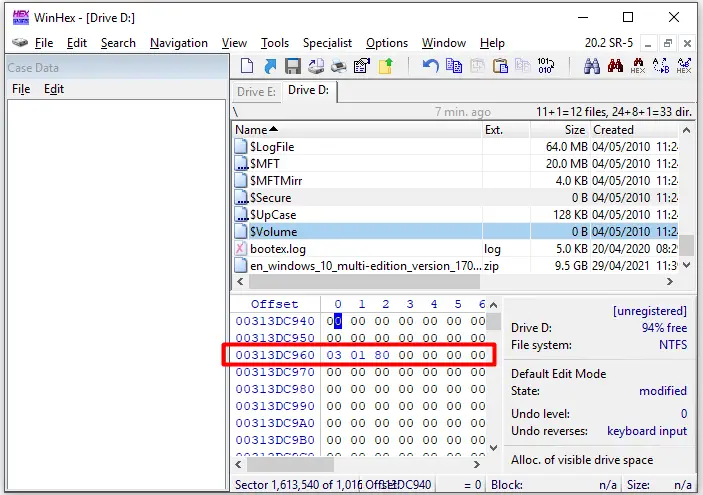Sort files by Size column header
The width and height of the screenshot is (703, 495).
[x=560, y=130]
